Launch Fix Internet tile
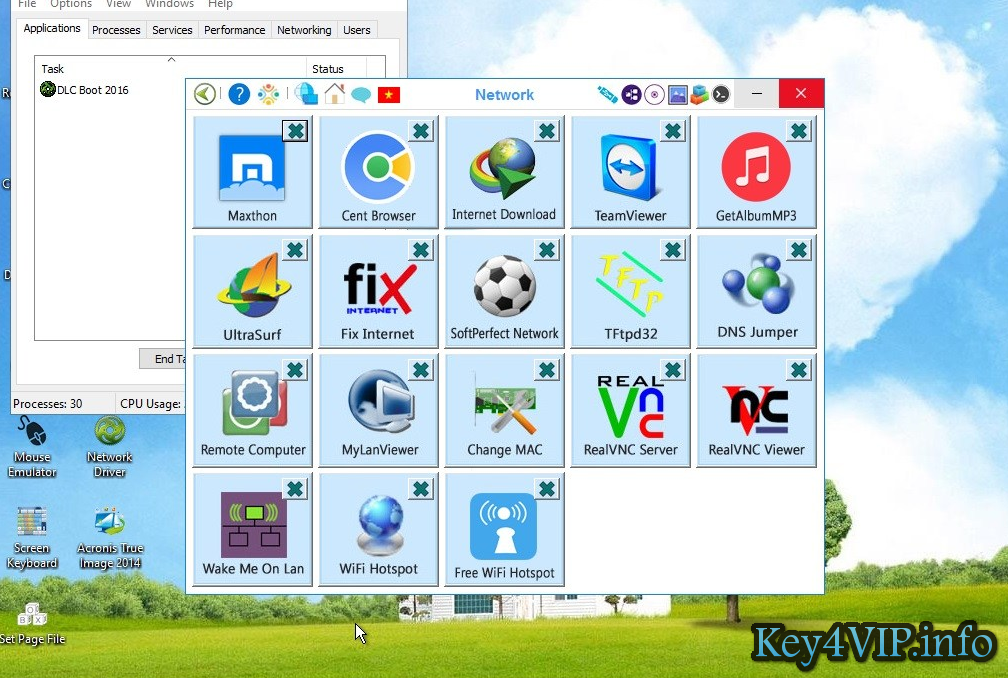This screenshot has height=678, width=1008. pyautogui.click(x=378, y=291)
